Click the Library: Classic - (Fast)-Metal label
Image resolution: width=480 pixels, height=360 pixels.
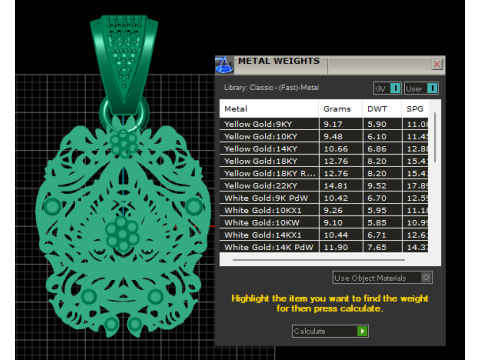271,88
